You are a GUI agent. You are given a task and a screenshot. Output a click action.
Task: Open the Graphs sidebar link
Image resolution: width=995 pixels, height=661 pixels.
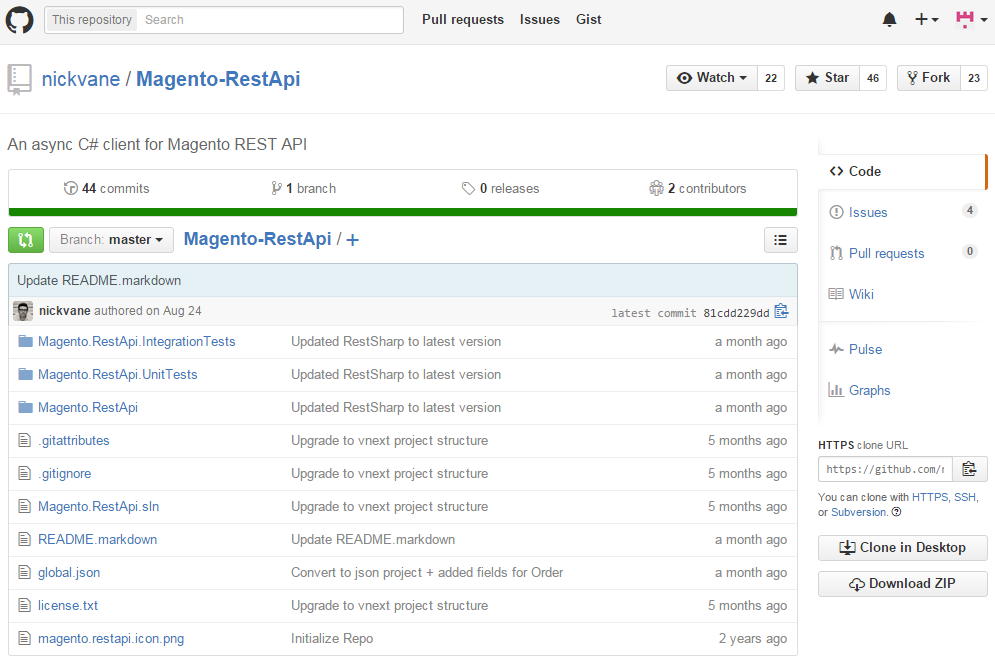click(869, 390)
